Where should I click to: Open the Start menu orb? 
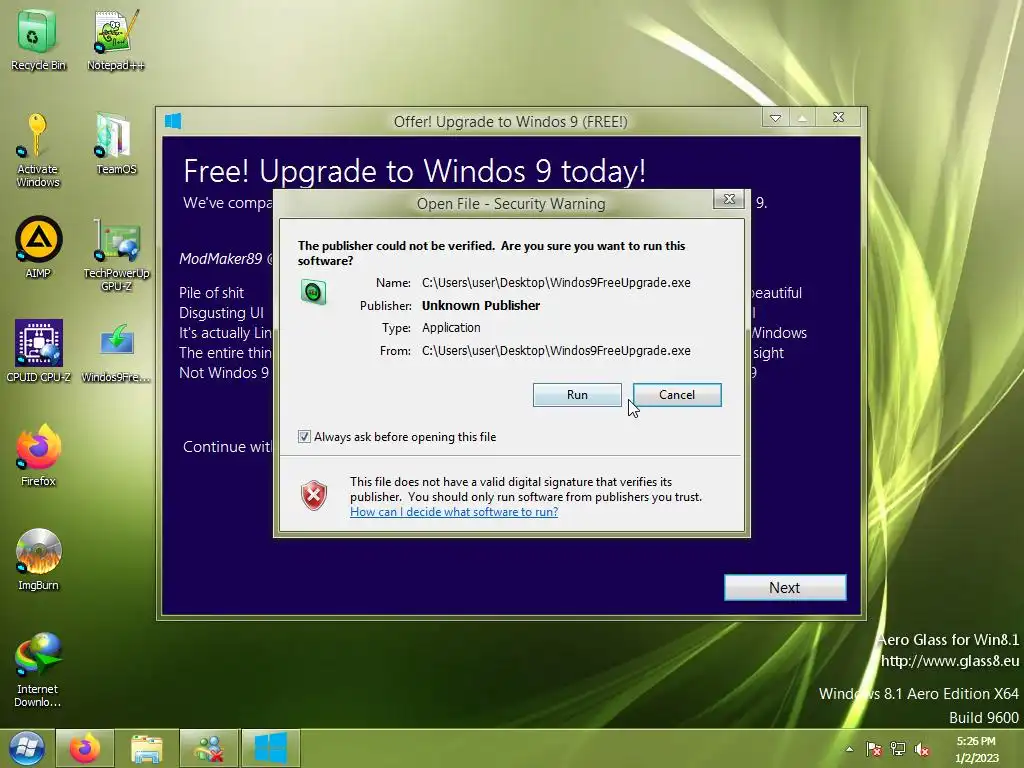click(x=26, y=748)
